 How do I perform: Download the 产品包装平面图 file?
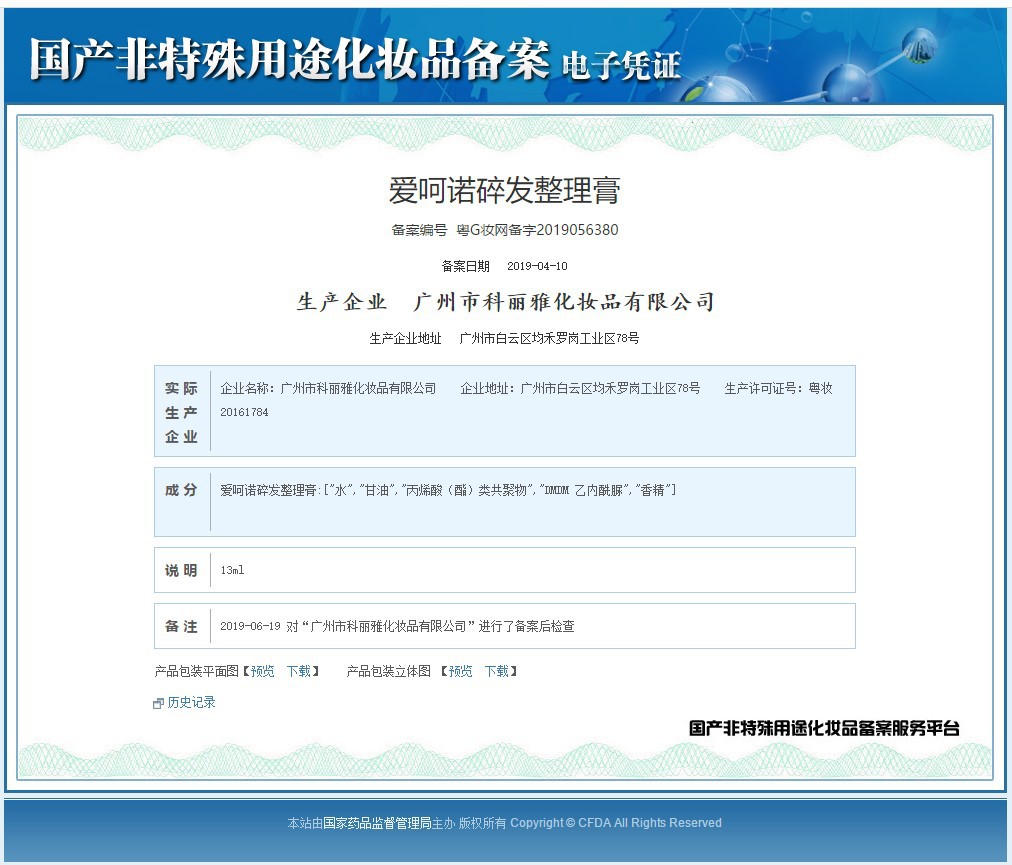coord(299,671)
